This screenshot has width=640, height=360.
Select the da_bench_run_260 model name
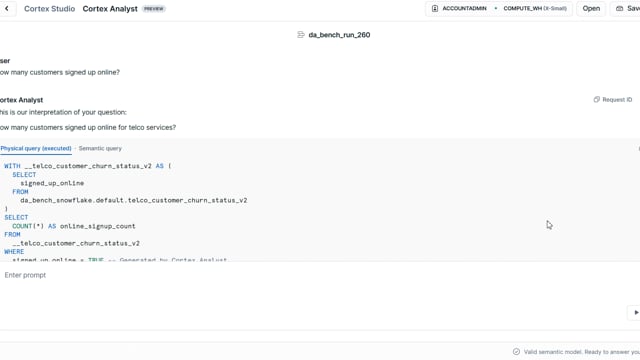coord(339,35)
